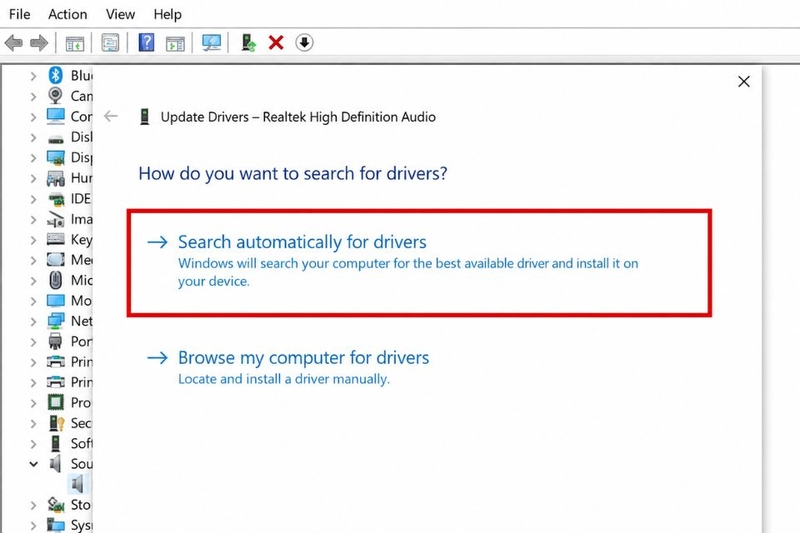The width and height of the screenshot is (800, 533).
Task: Click the red X Uninstall device icon
Action: tap(276, 42)
